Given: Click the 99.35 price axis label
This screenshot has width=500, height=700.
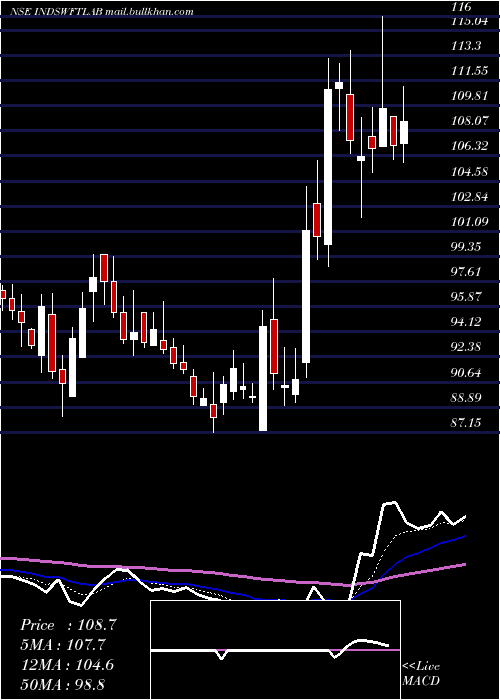Looking at the screenshot, I should pos(467,246).
